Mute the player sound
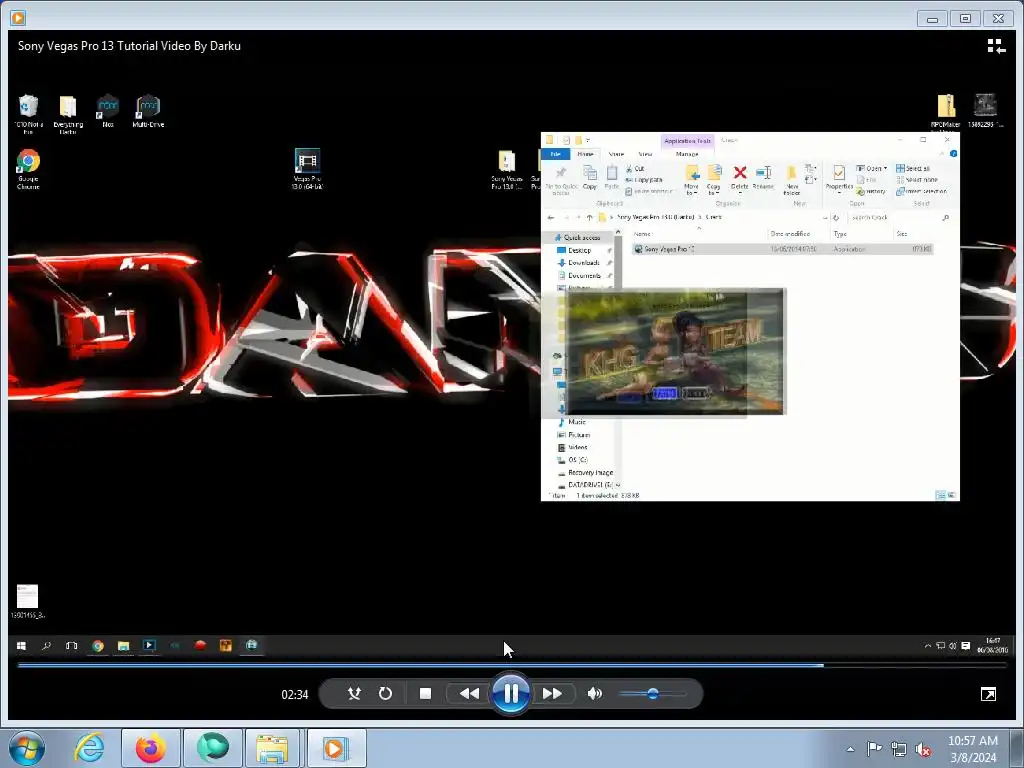The image size is (1024, 768). (594, 694)
